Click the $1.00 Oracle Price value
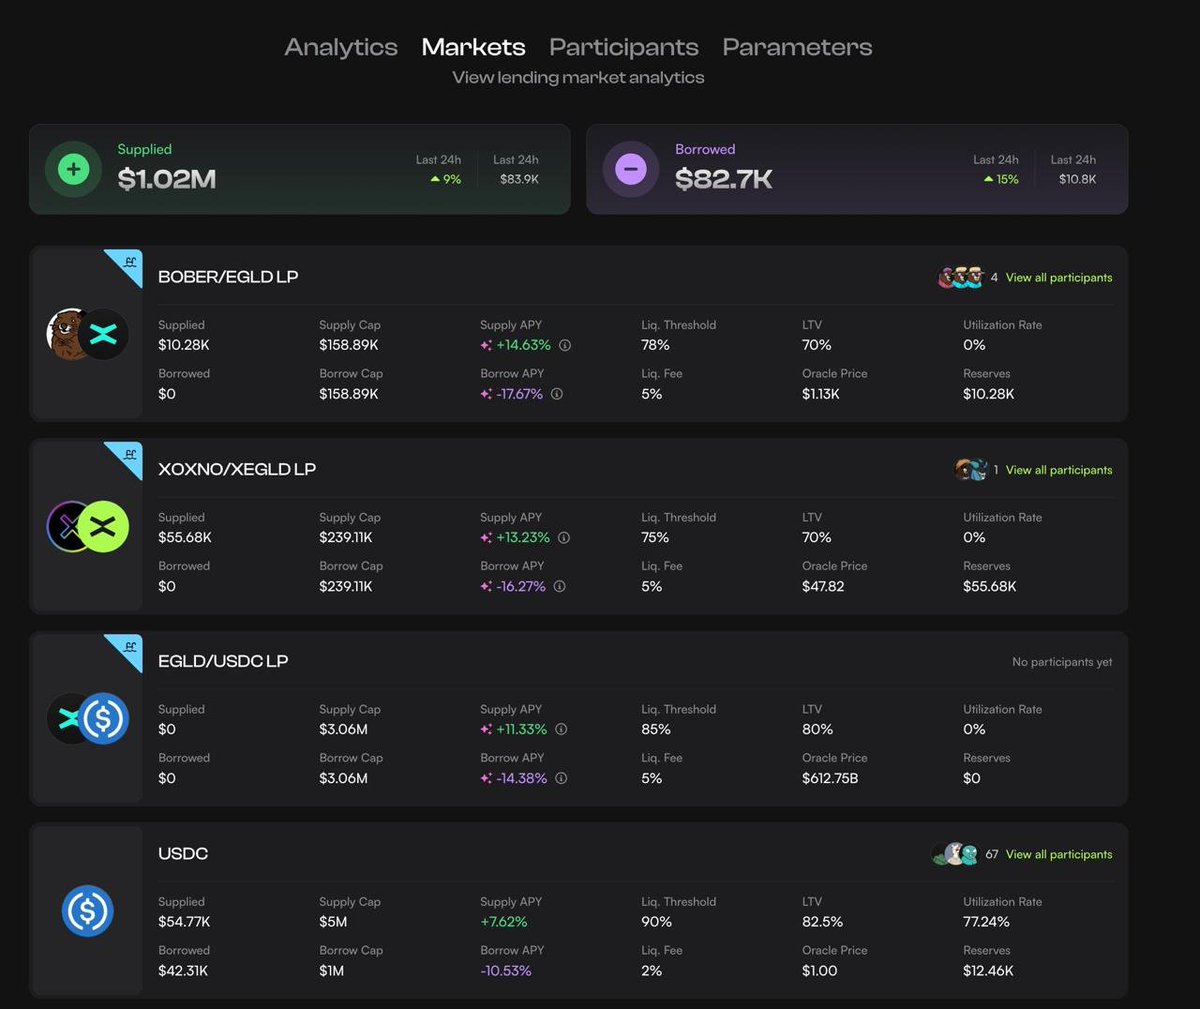The width and height of the screenshot is (1200, 1009). pyautogui.click(x=820, y=971)
